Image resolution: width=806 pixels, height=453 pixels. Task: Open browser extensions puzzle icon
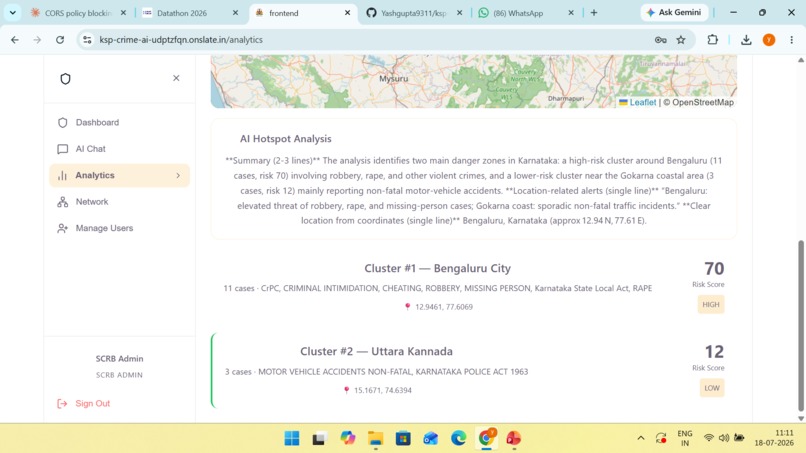coord(712,40)
